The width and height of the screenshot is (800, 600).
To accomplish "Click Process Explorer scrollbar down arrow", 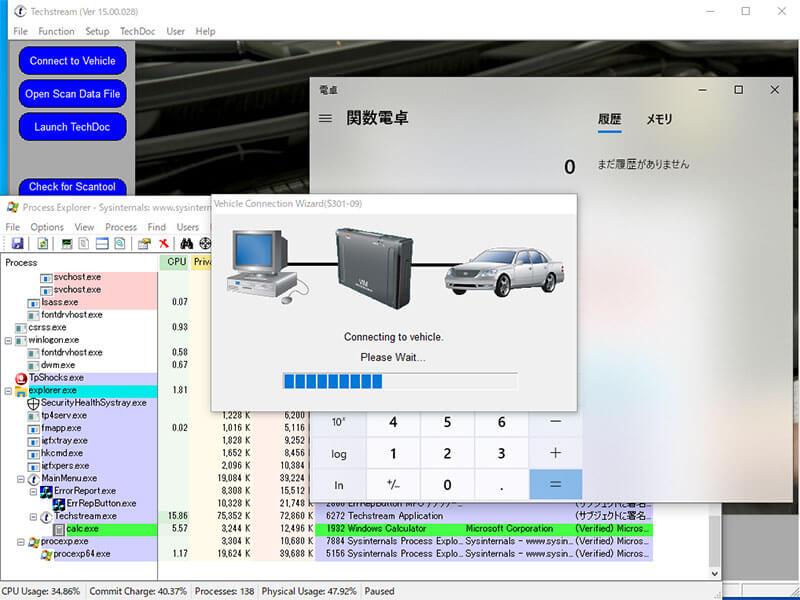I will (715, 573).
